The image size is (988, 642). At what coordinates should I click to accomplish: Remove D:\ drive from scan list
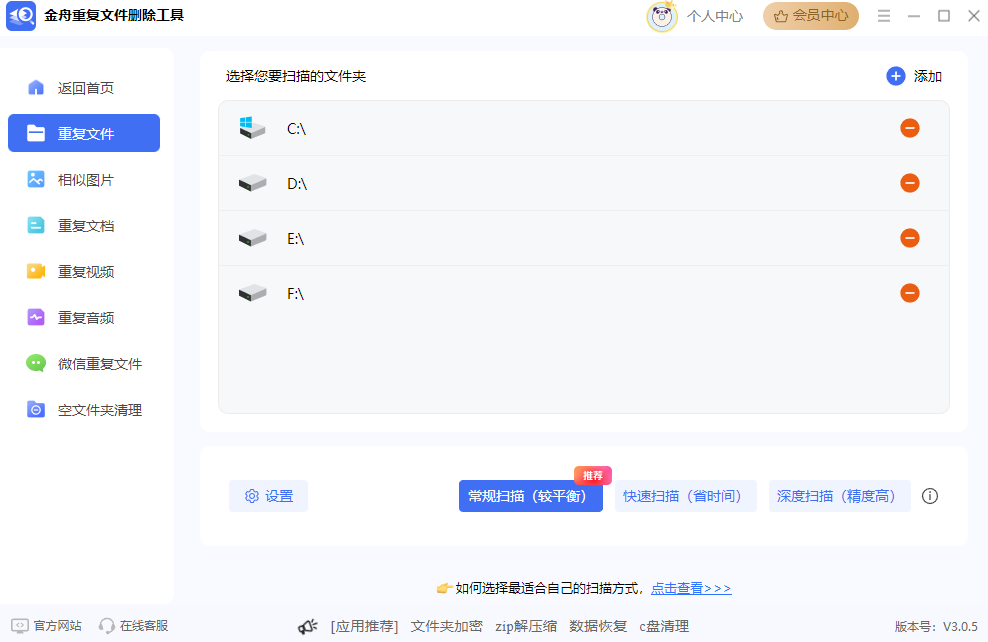tap(909, 183)
